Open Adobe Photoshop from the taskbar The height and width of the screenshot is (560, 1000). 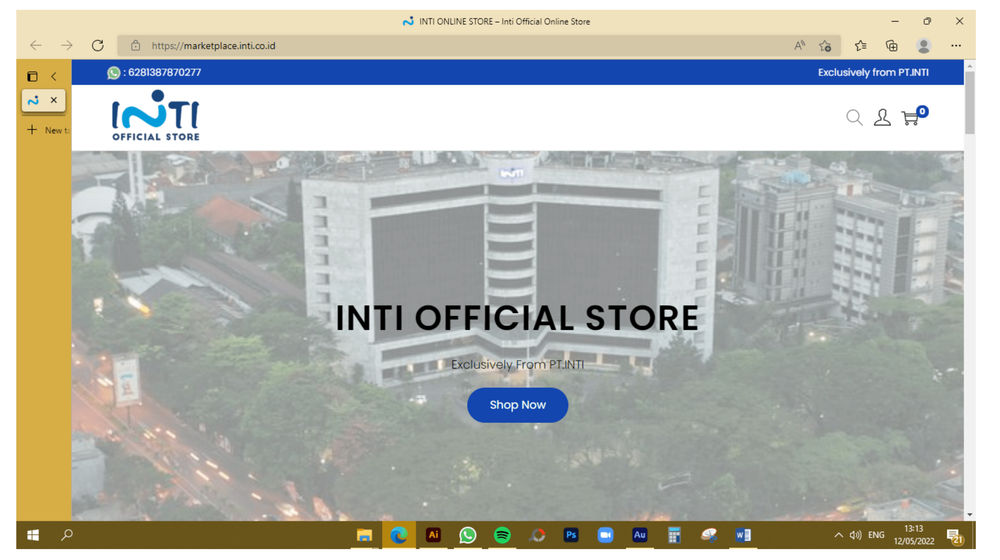pyautogui.click(x=571, y=535)
